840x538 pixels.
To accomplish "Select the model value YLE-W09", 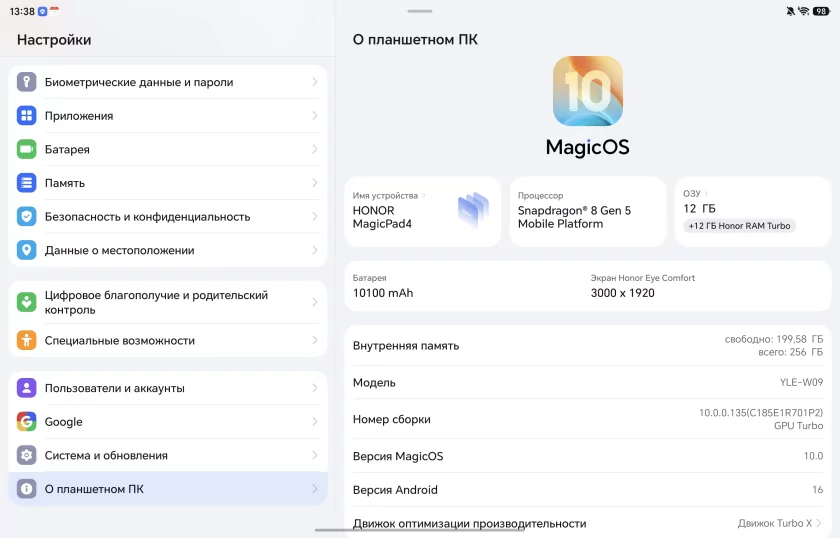I will (801, 382).
